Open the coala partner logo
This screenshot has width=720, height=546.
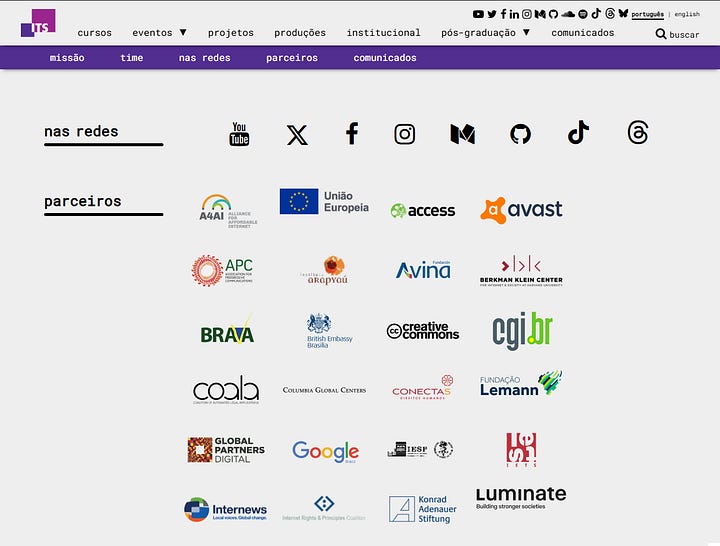226,390
